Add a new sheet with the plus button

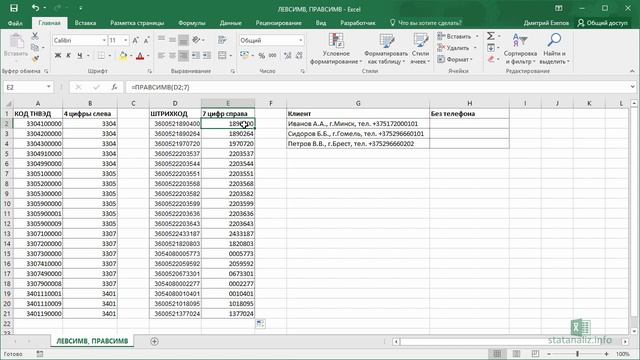click(154, 341)
